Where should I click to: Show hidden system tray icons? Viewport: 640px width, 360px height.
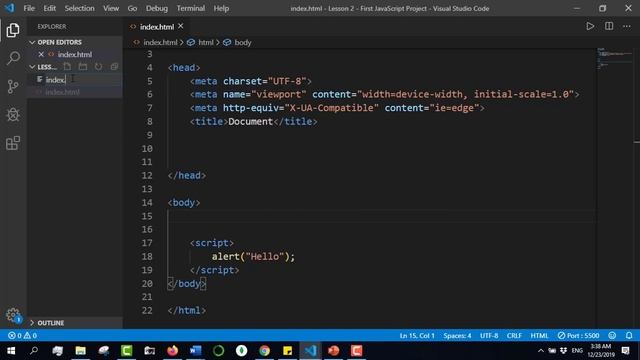[540, 351]
